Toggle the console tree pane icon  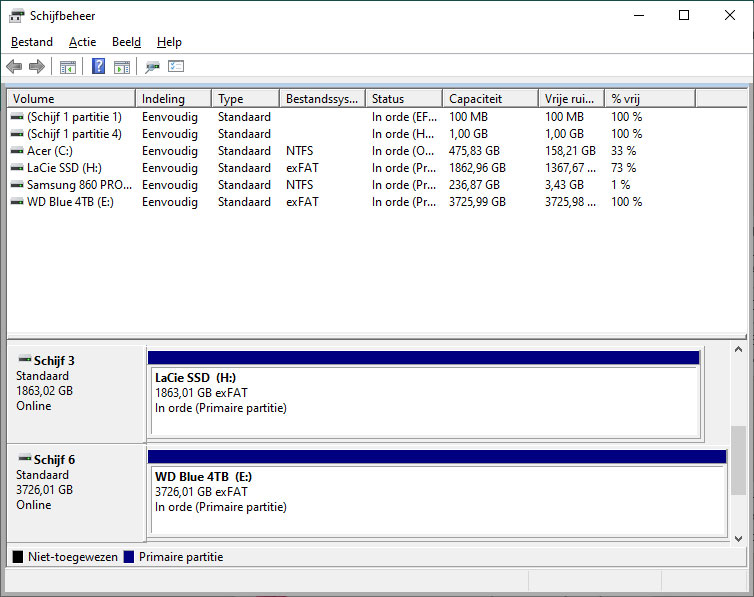[x=68, y=67]
